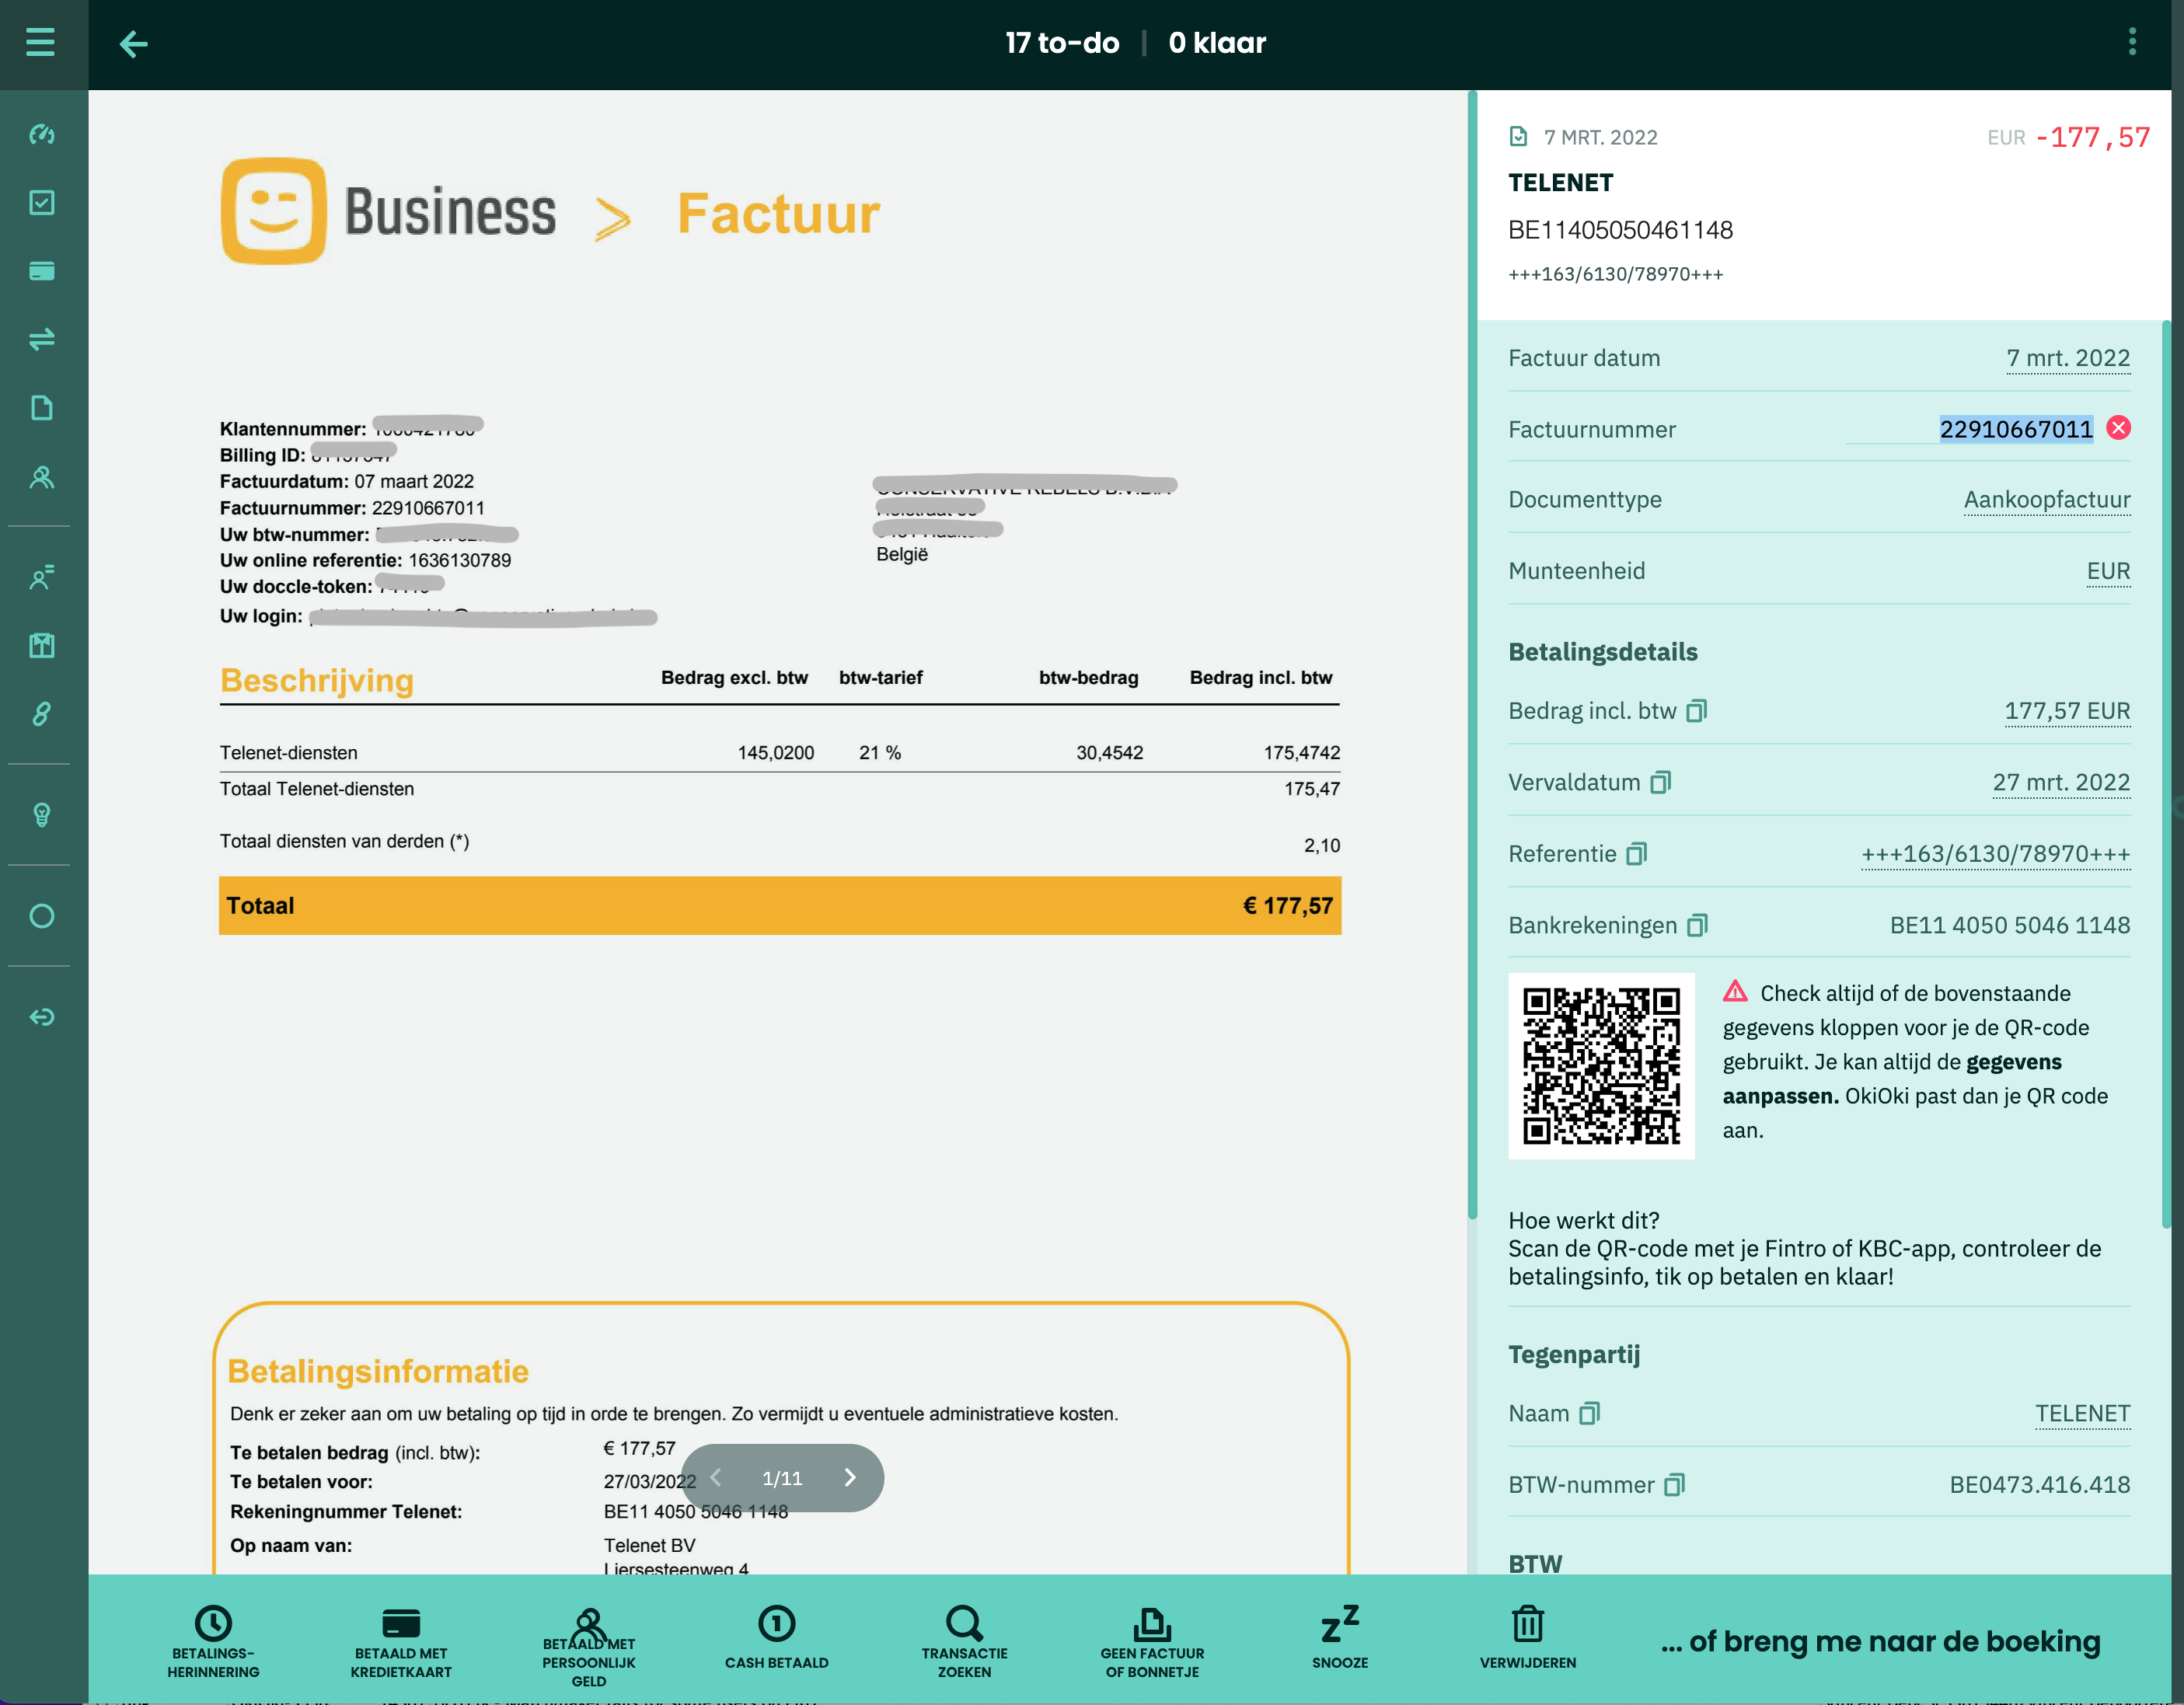The width and height of the screenshot is (2184, 1705).
Task: Copy the Vervaldatum value
Action: tap(1661, 782)
